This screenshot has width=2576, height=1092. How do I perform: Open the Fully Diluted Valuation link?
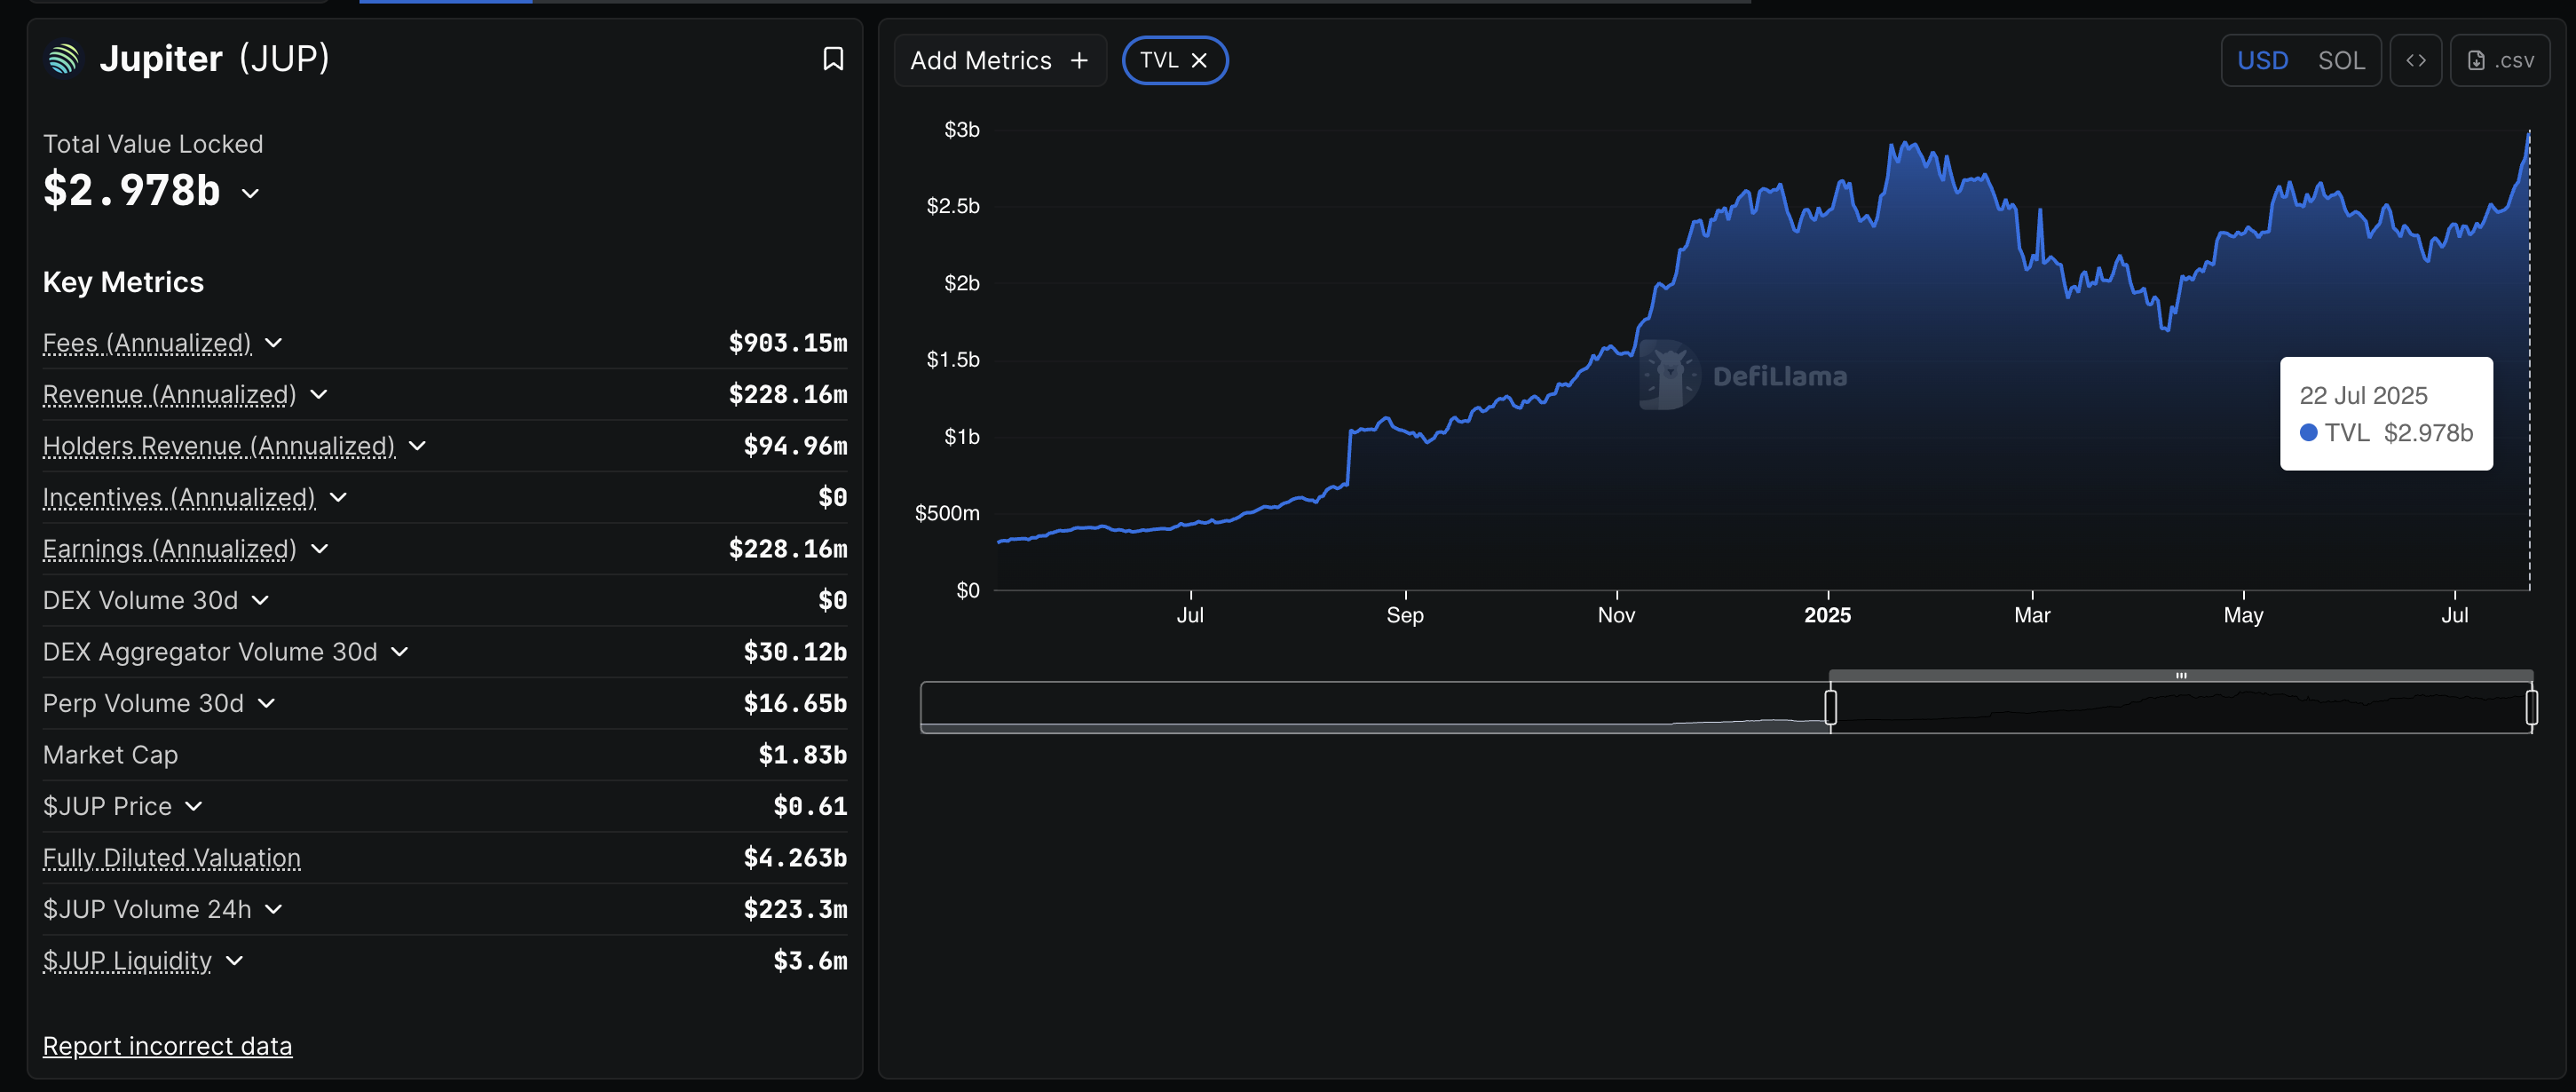[171, 858]
